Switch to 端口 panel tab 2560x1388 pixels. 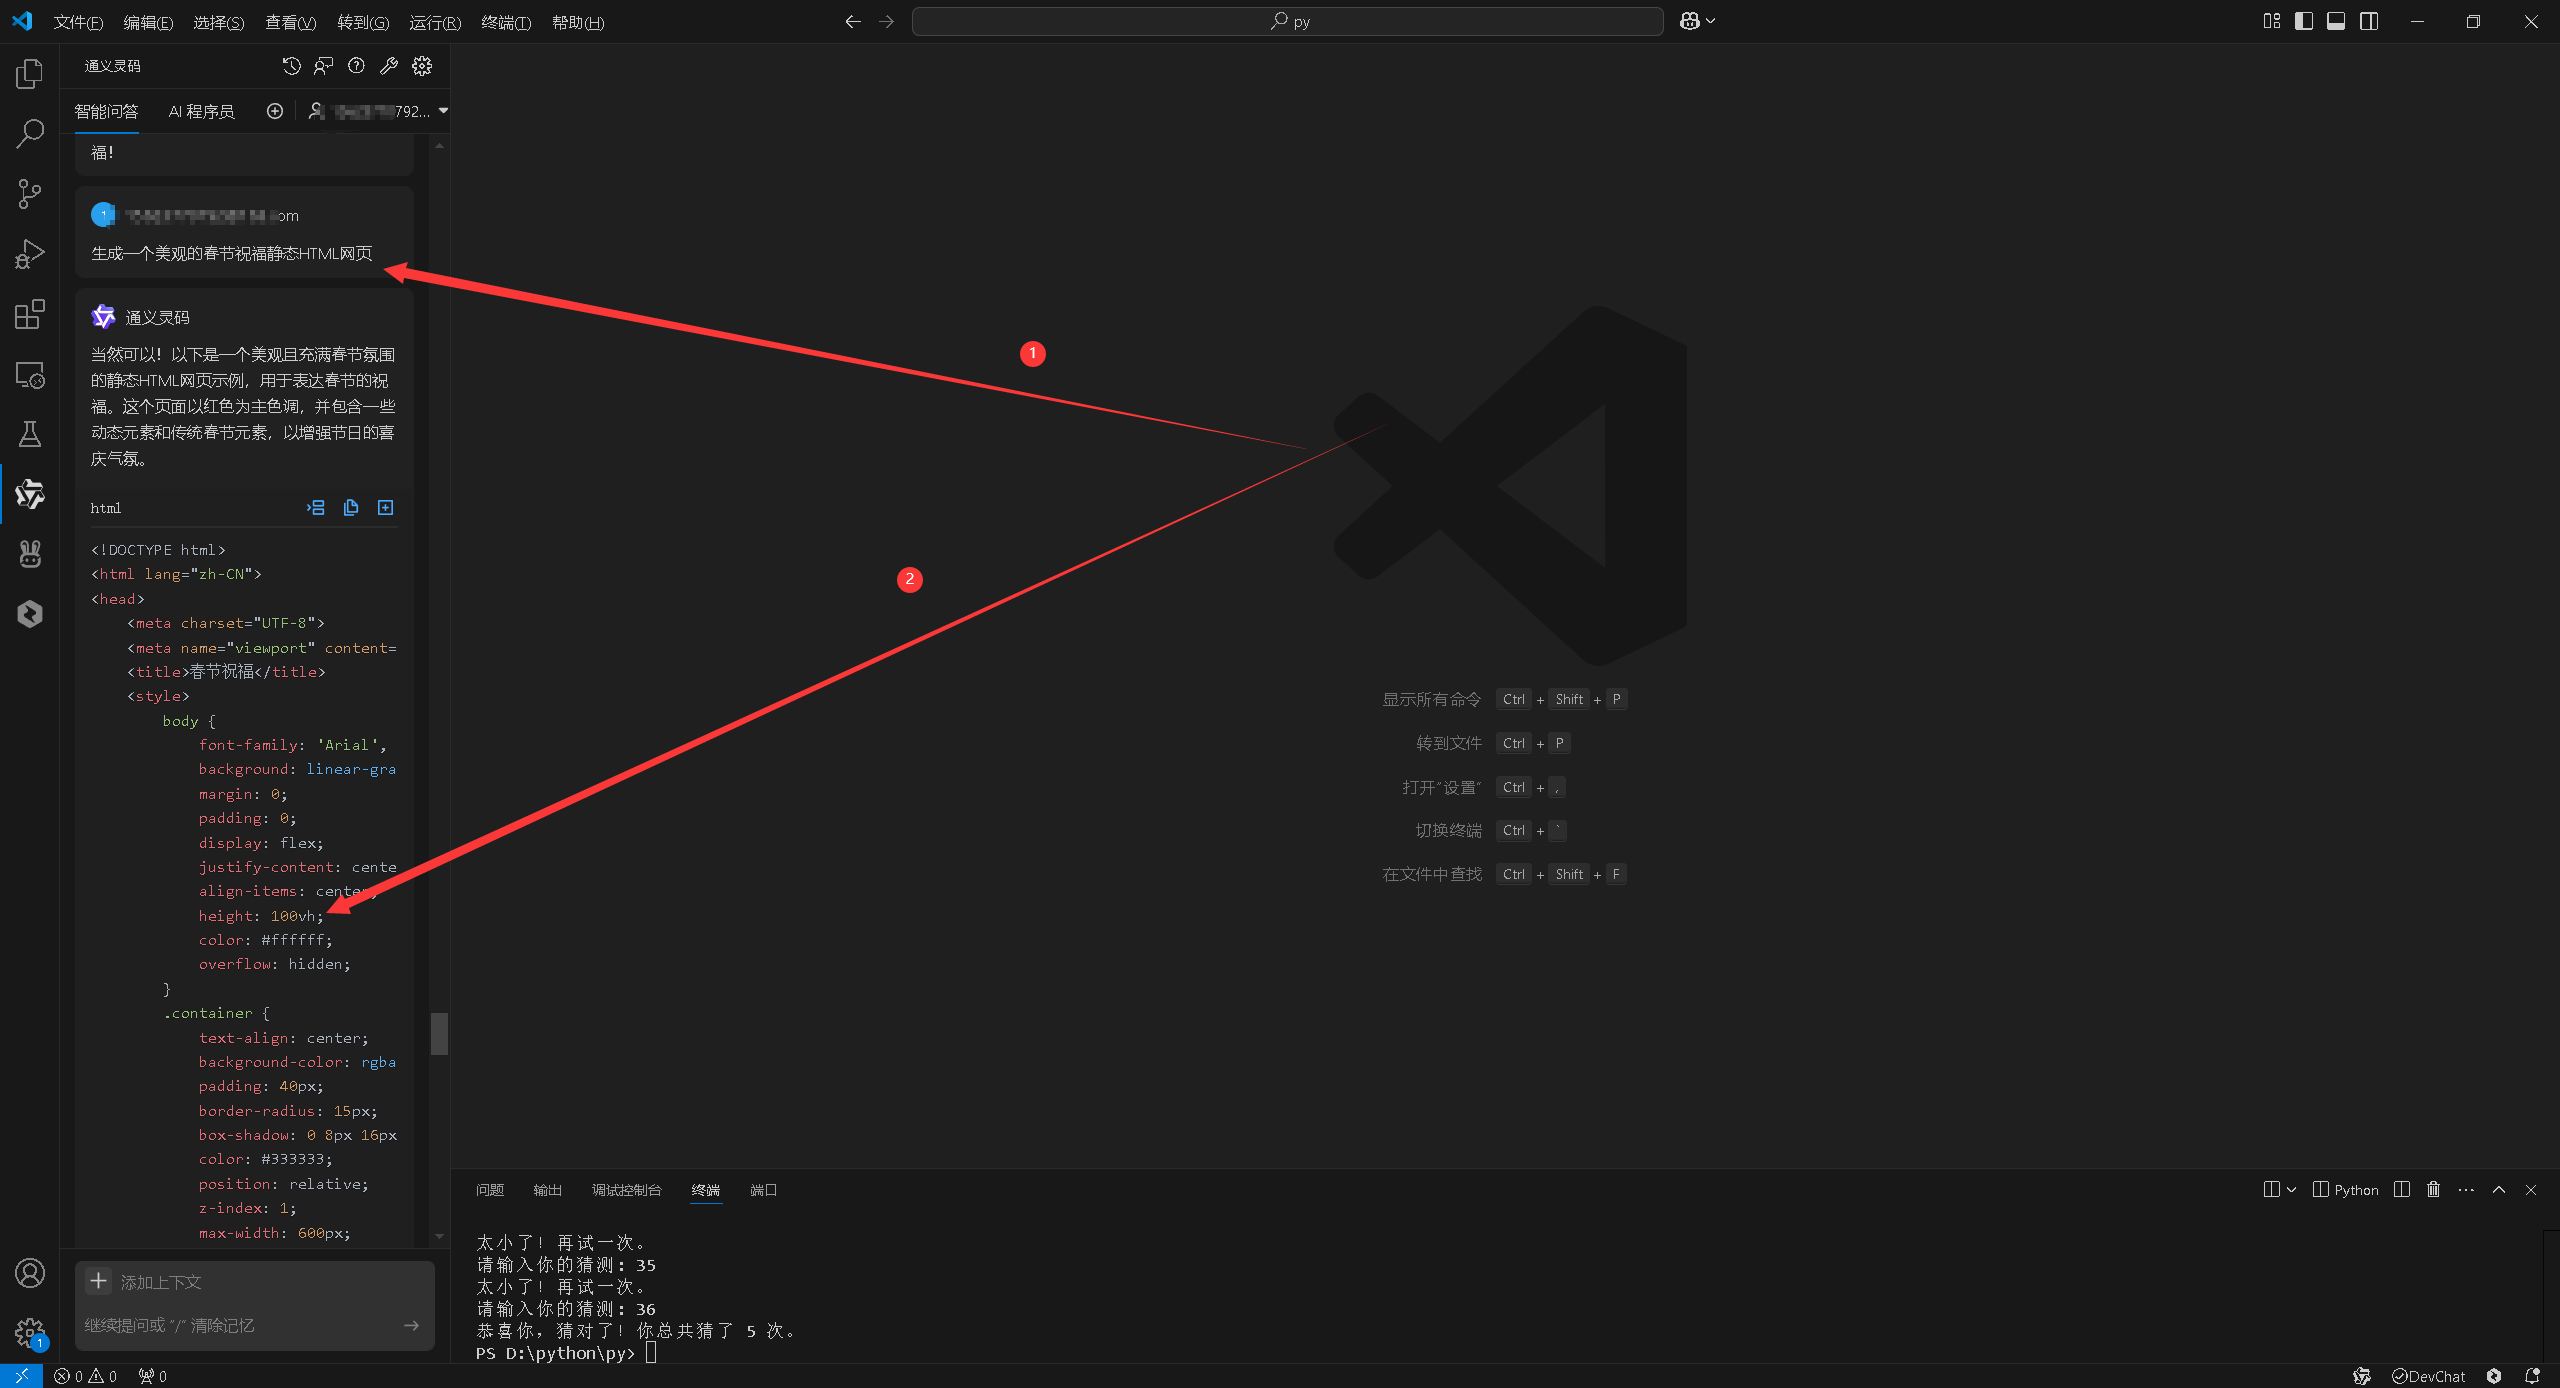(x=763, y=1189)
